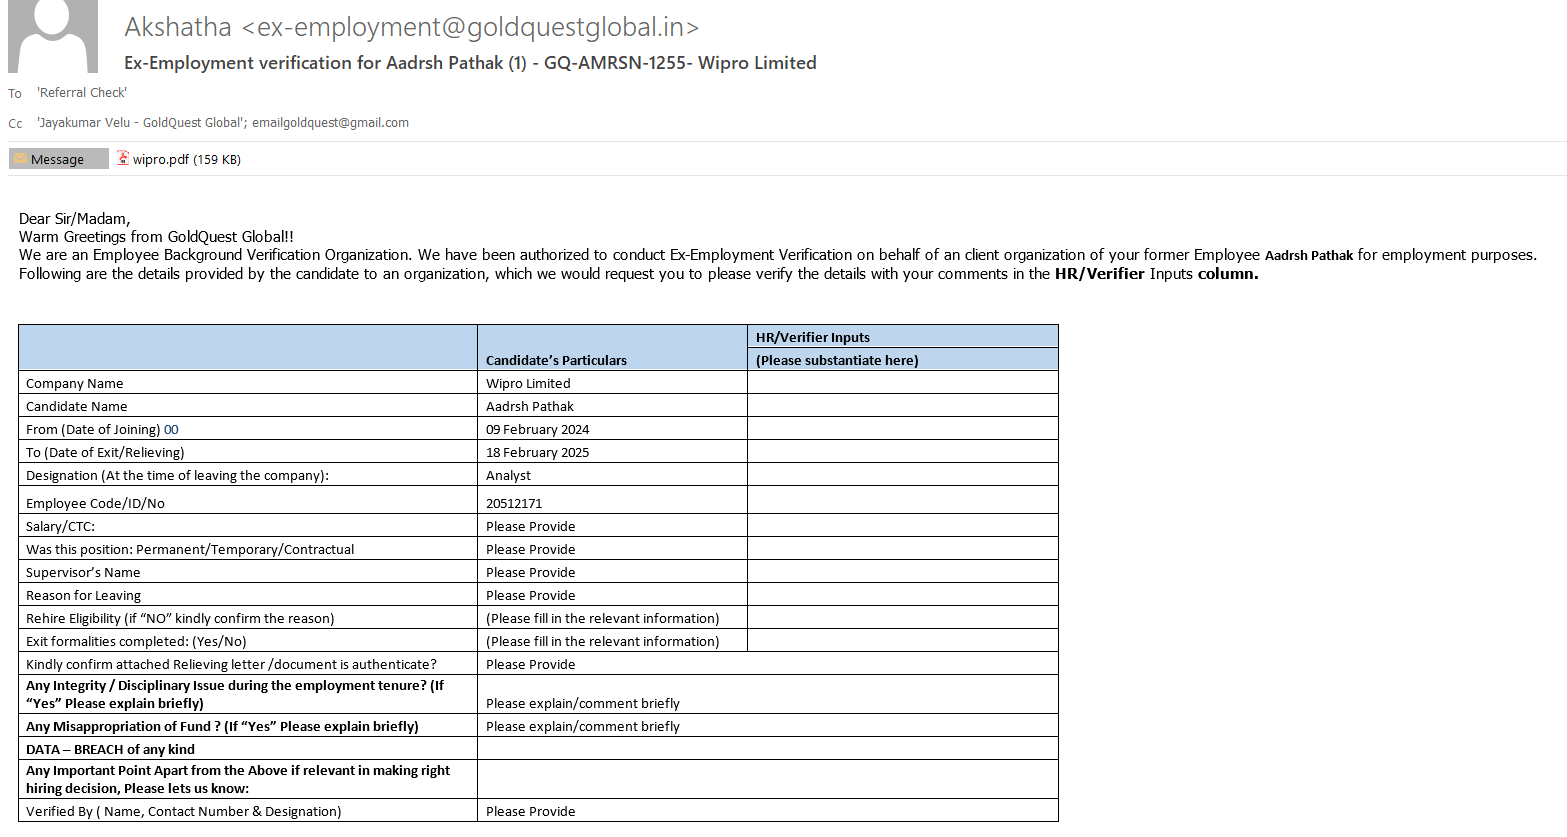Click the 'Employee Code/ID/No' row label

click(95, 503)
